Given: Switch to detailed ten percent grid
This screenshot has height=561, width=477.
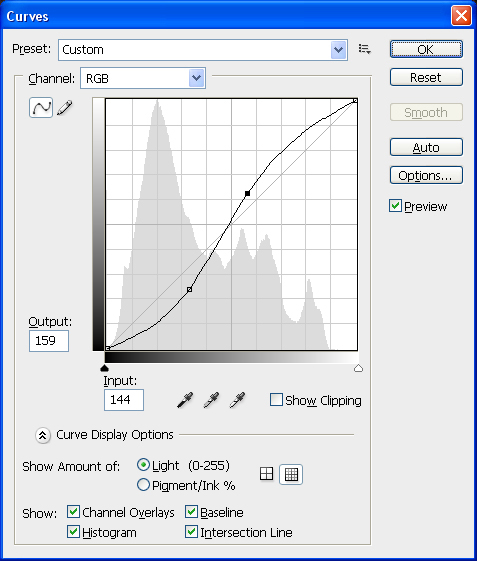Looking at the screenshot, I should (291, 474).
